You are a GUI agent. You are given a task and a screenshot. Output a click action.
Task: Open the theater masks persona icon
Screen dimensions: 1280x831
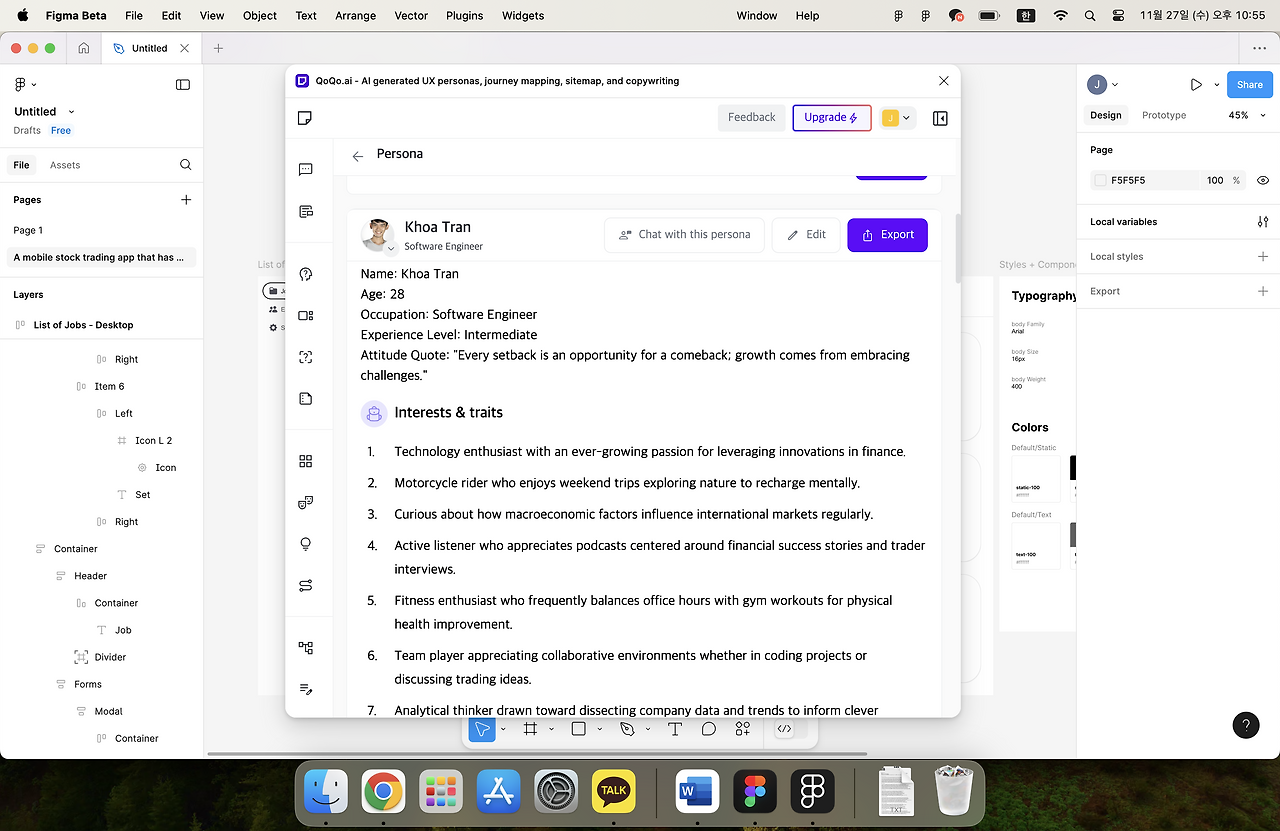click(x=306, y=502)
